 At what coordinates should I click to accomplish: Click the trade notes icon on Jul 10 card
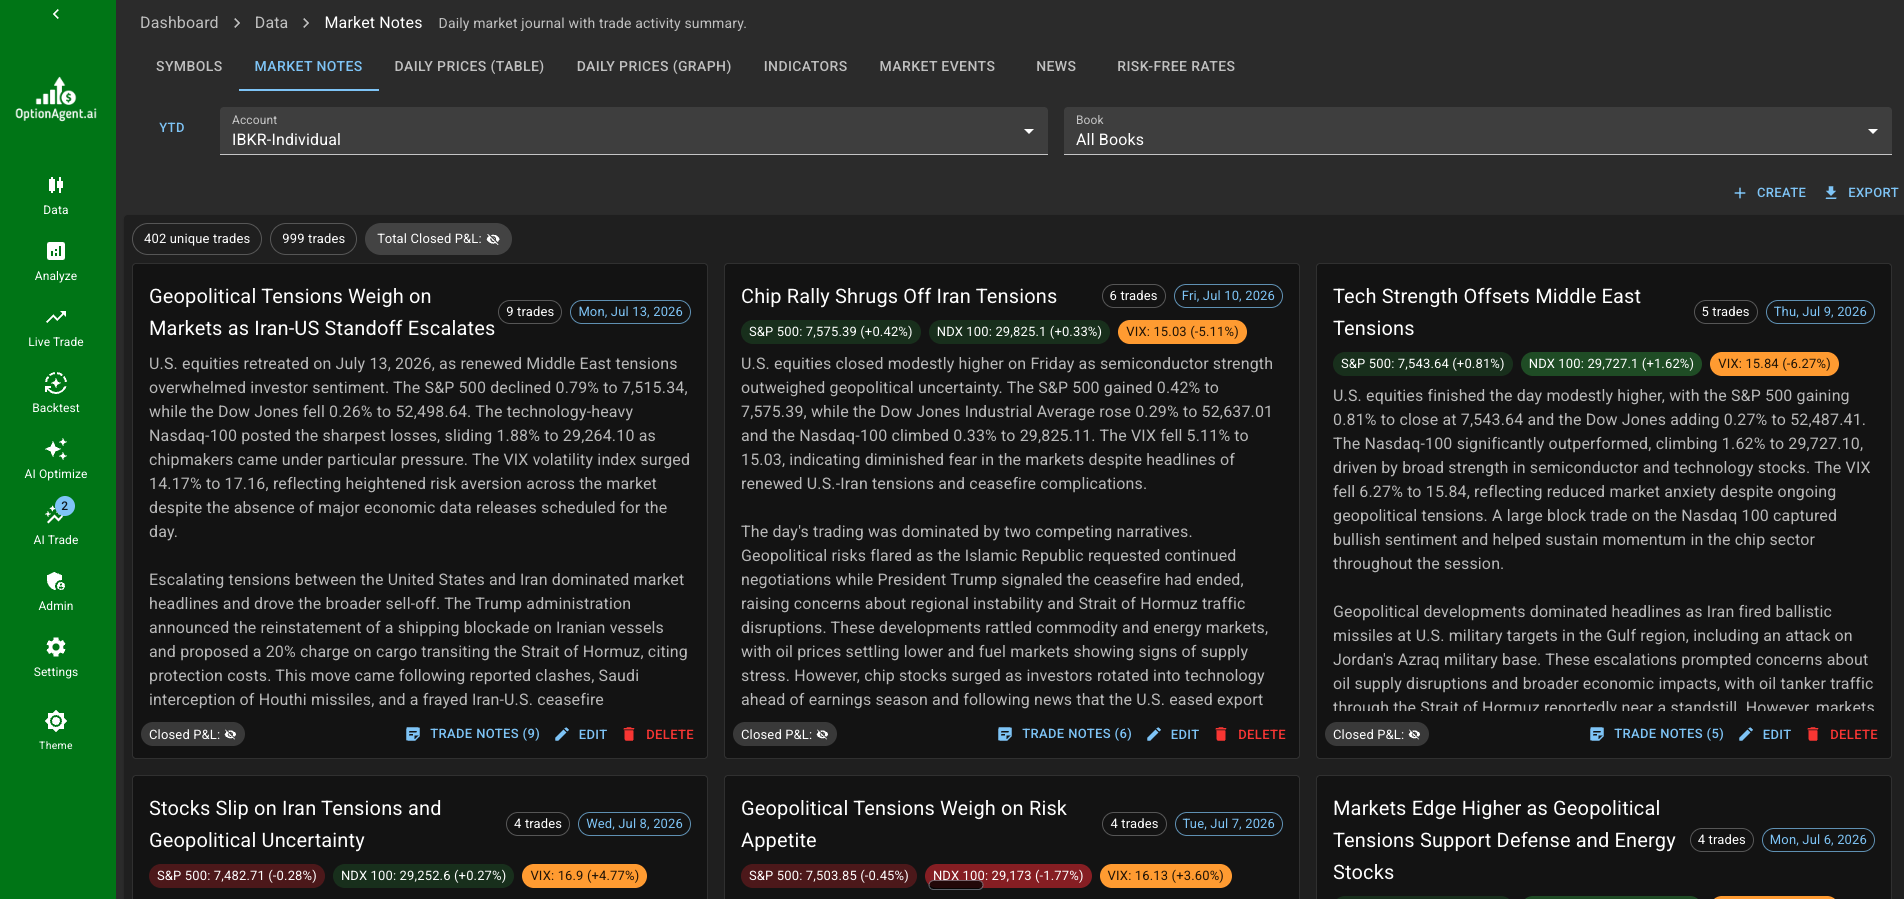[x=1005, y=734]
